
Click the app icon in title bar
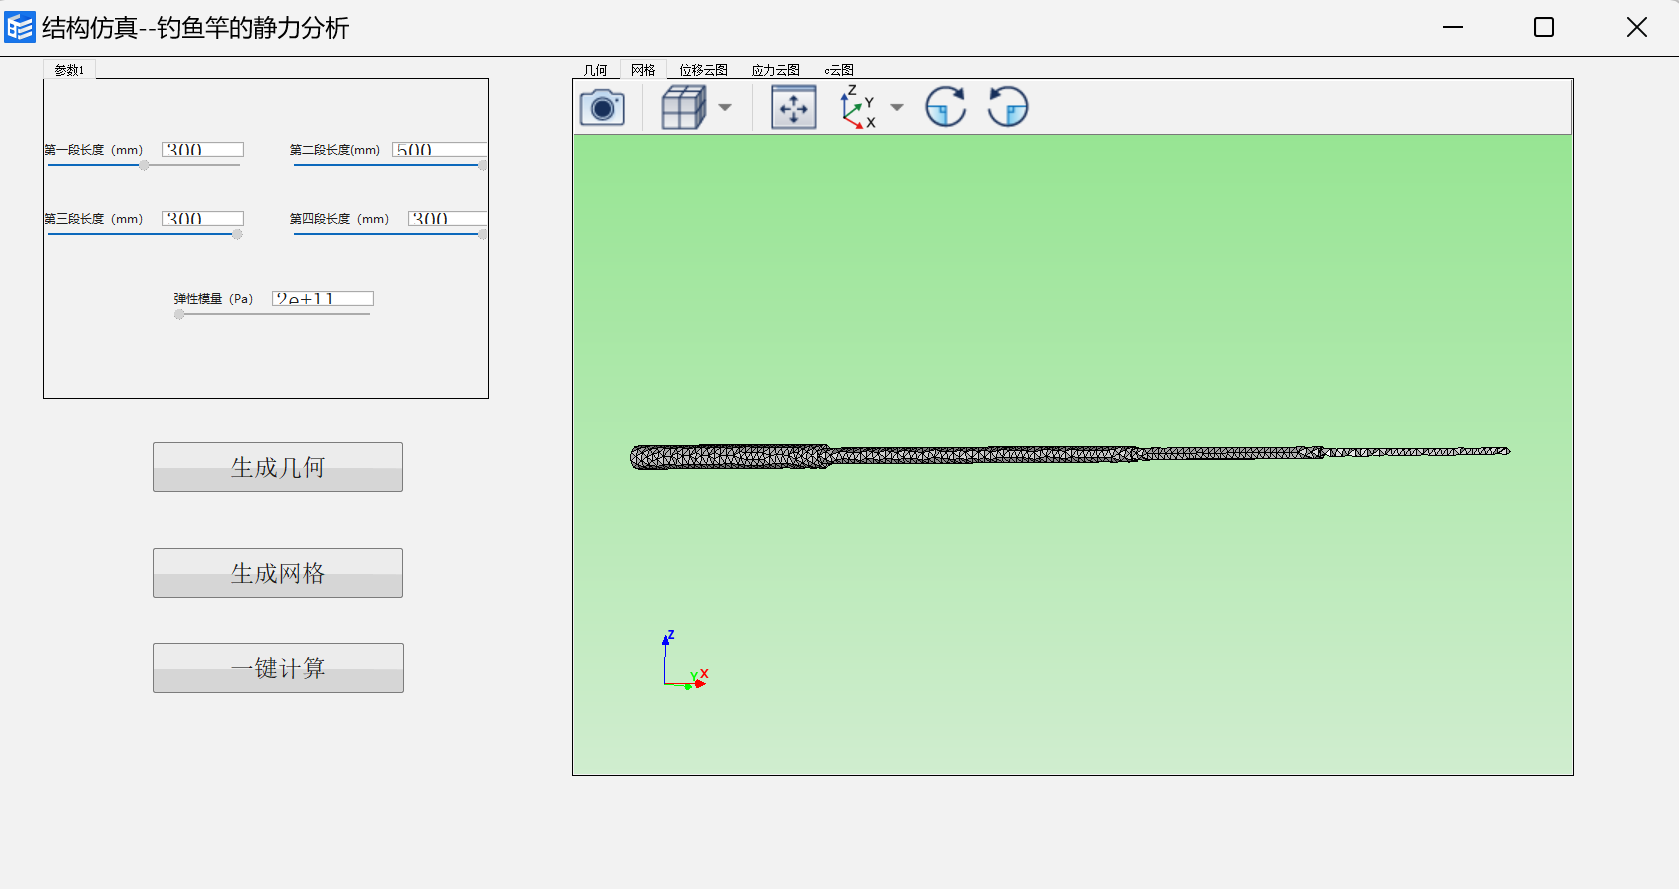[x=20, y=27]
